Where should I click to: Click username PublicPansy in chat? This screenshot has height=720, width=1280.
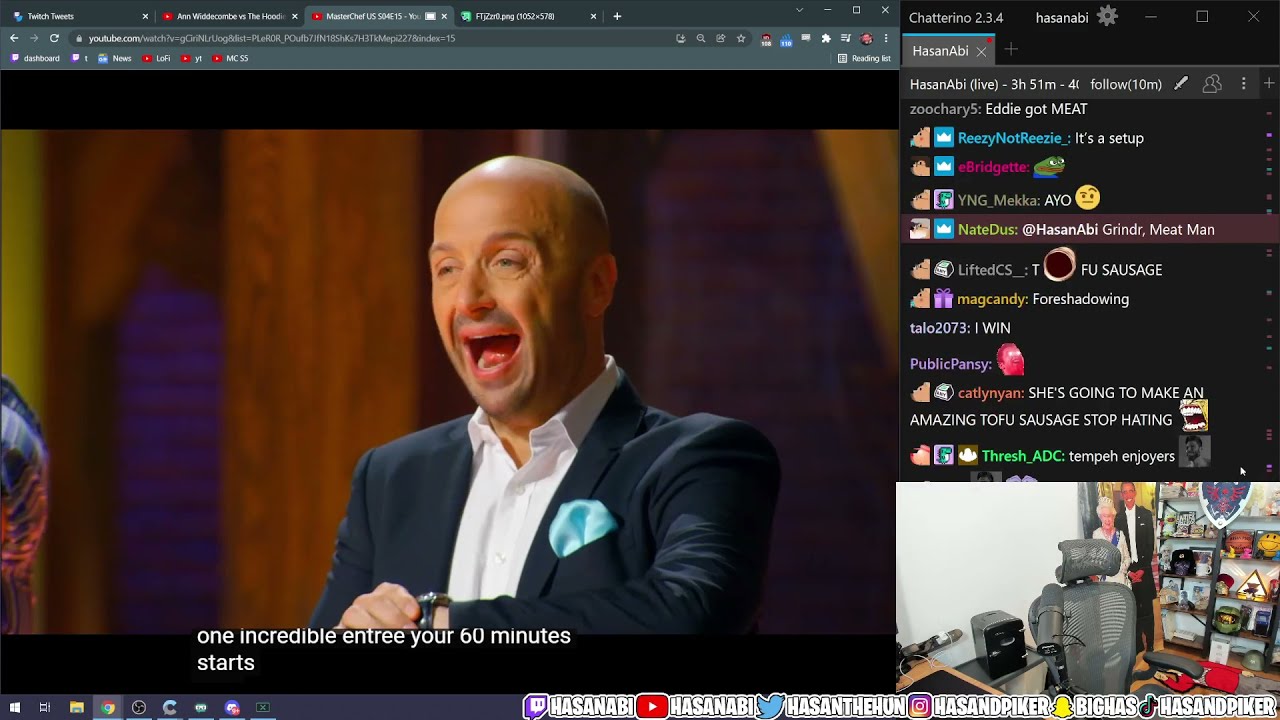click(951, 364)
